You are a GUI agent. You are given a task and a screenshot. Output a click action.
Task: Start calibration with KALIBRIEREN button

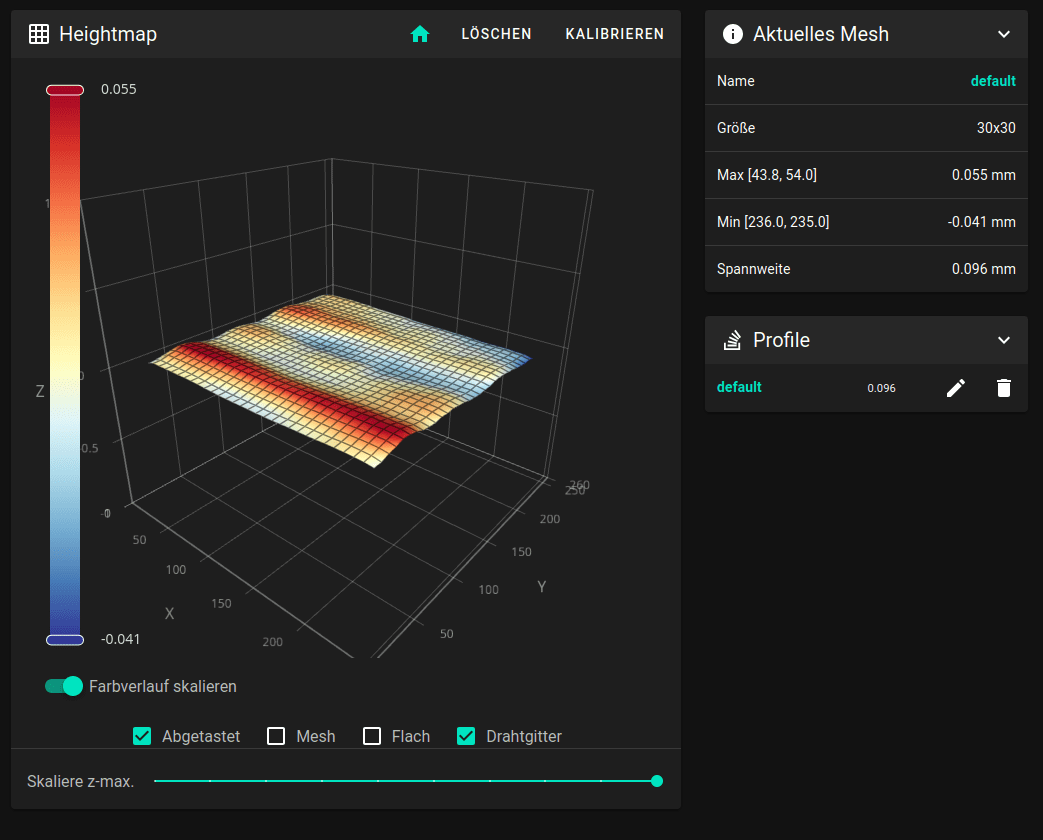click(615, 34)
